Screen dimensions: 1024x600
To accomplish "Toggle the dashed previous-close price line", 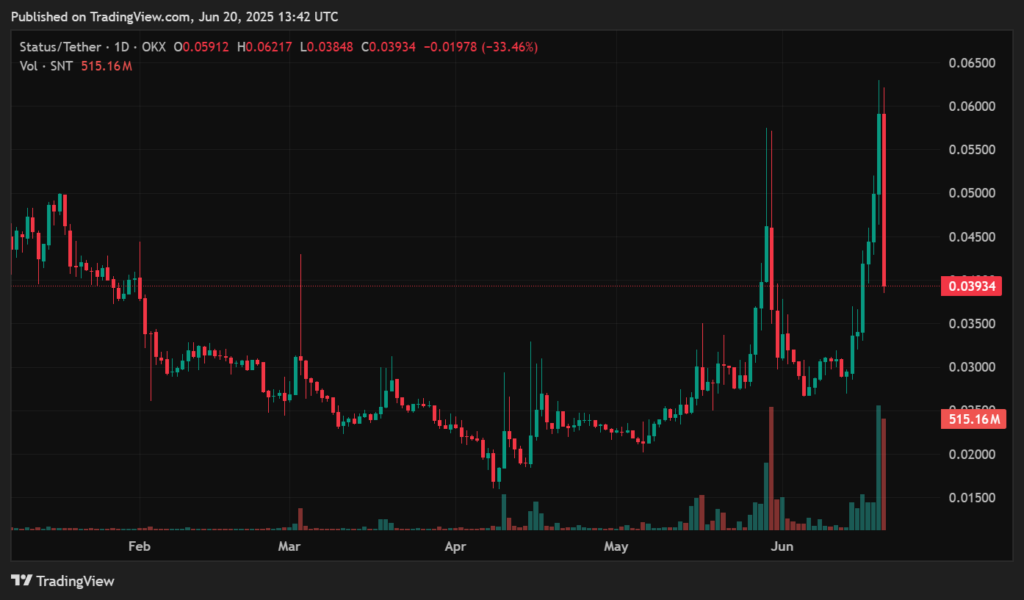I will pos(500,285).
